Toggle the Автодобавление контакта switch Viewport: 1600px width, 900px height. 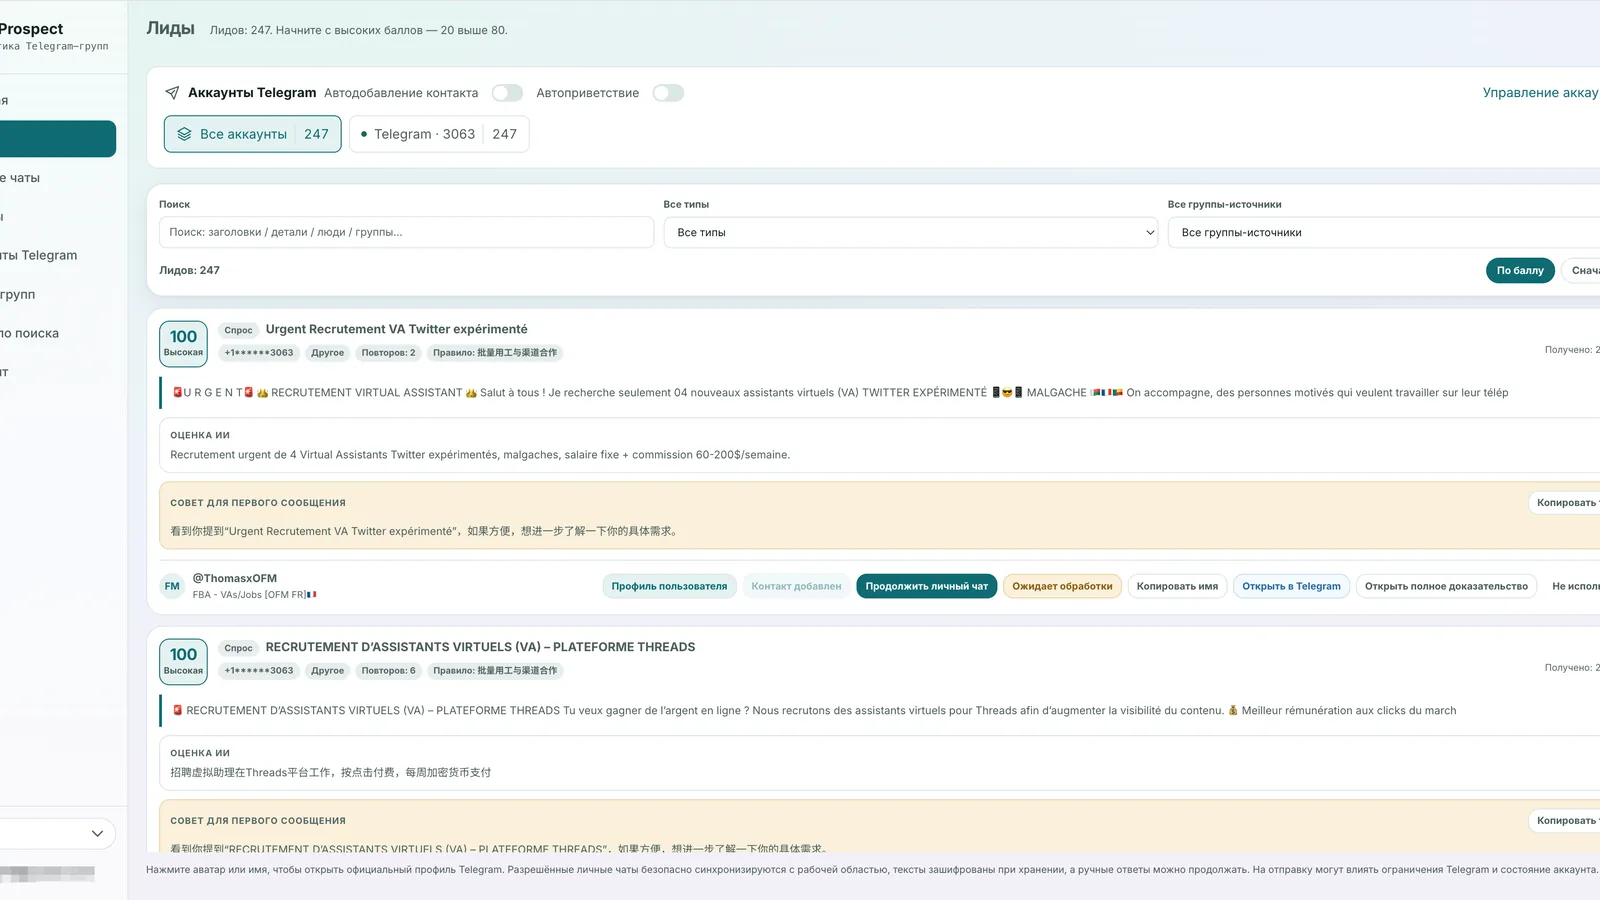(x=507, y=93)
